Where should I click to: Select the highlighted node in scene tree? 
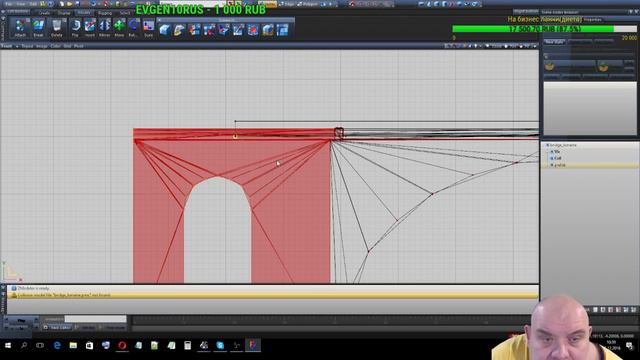[x=590, y=165]
